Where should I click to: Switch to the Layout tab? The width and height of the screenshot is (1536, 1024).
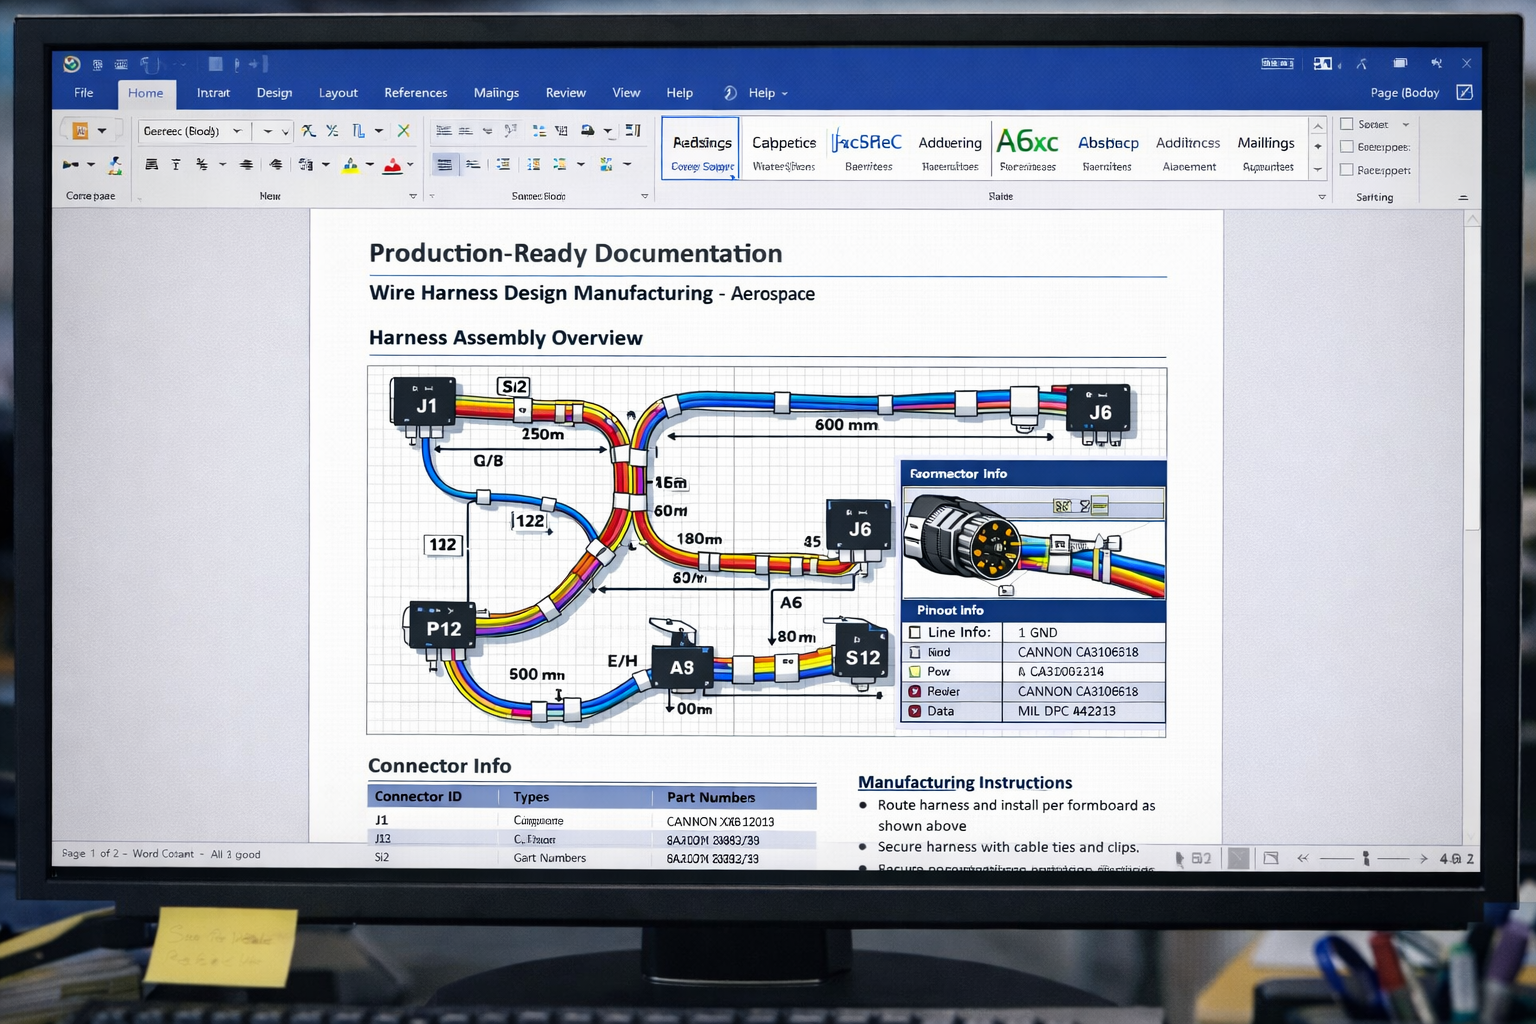pyautogui.click(x=338, y=93)
